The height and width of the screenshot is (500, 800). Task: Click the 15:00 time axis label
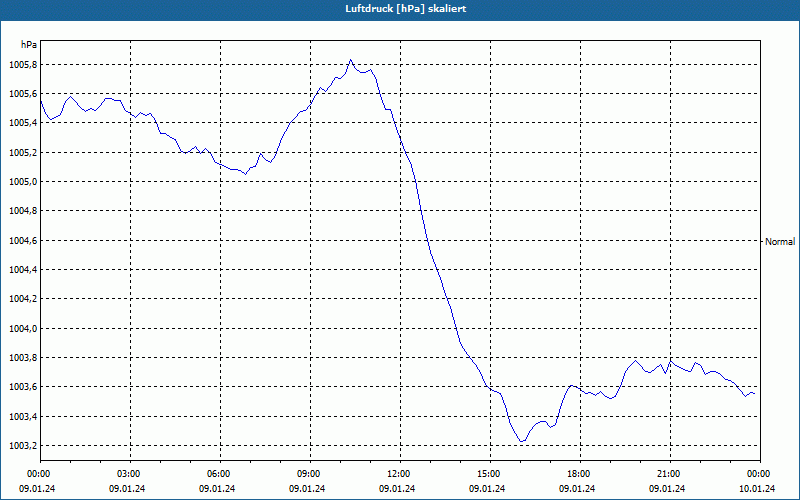(x=490, y=474)
